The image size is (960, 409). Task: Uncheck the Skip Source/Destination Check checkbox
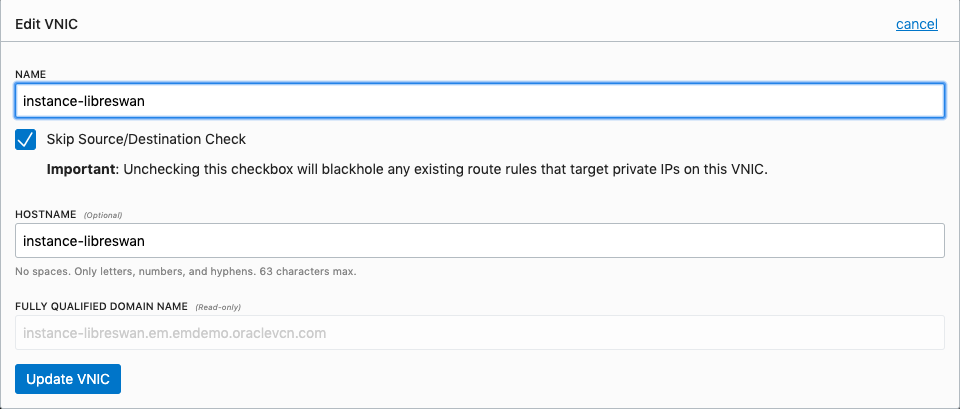(x=26, y=139)
